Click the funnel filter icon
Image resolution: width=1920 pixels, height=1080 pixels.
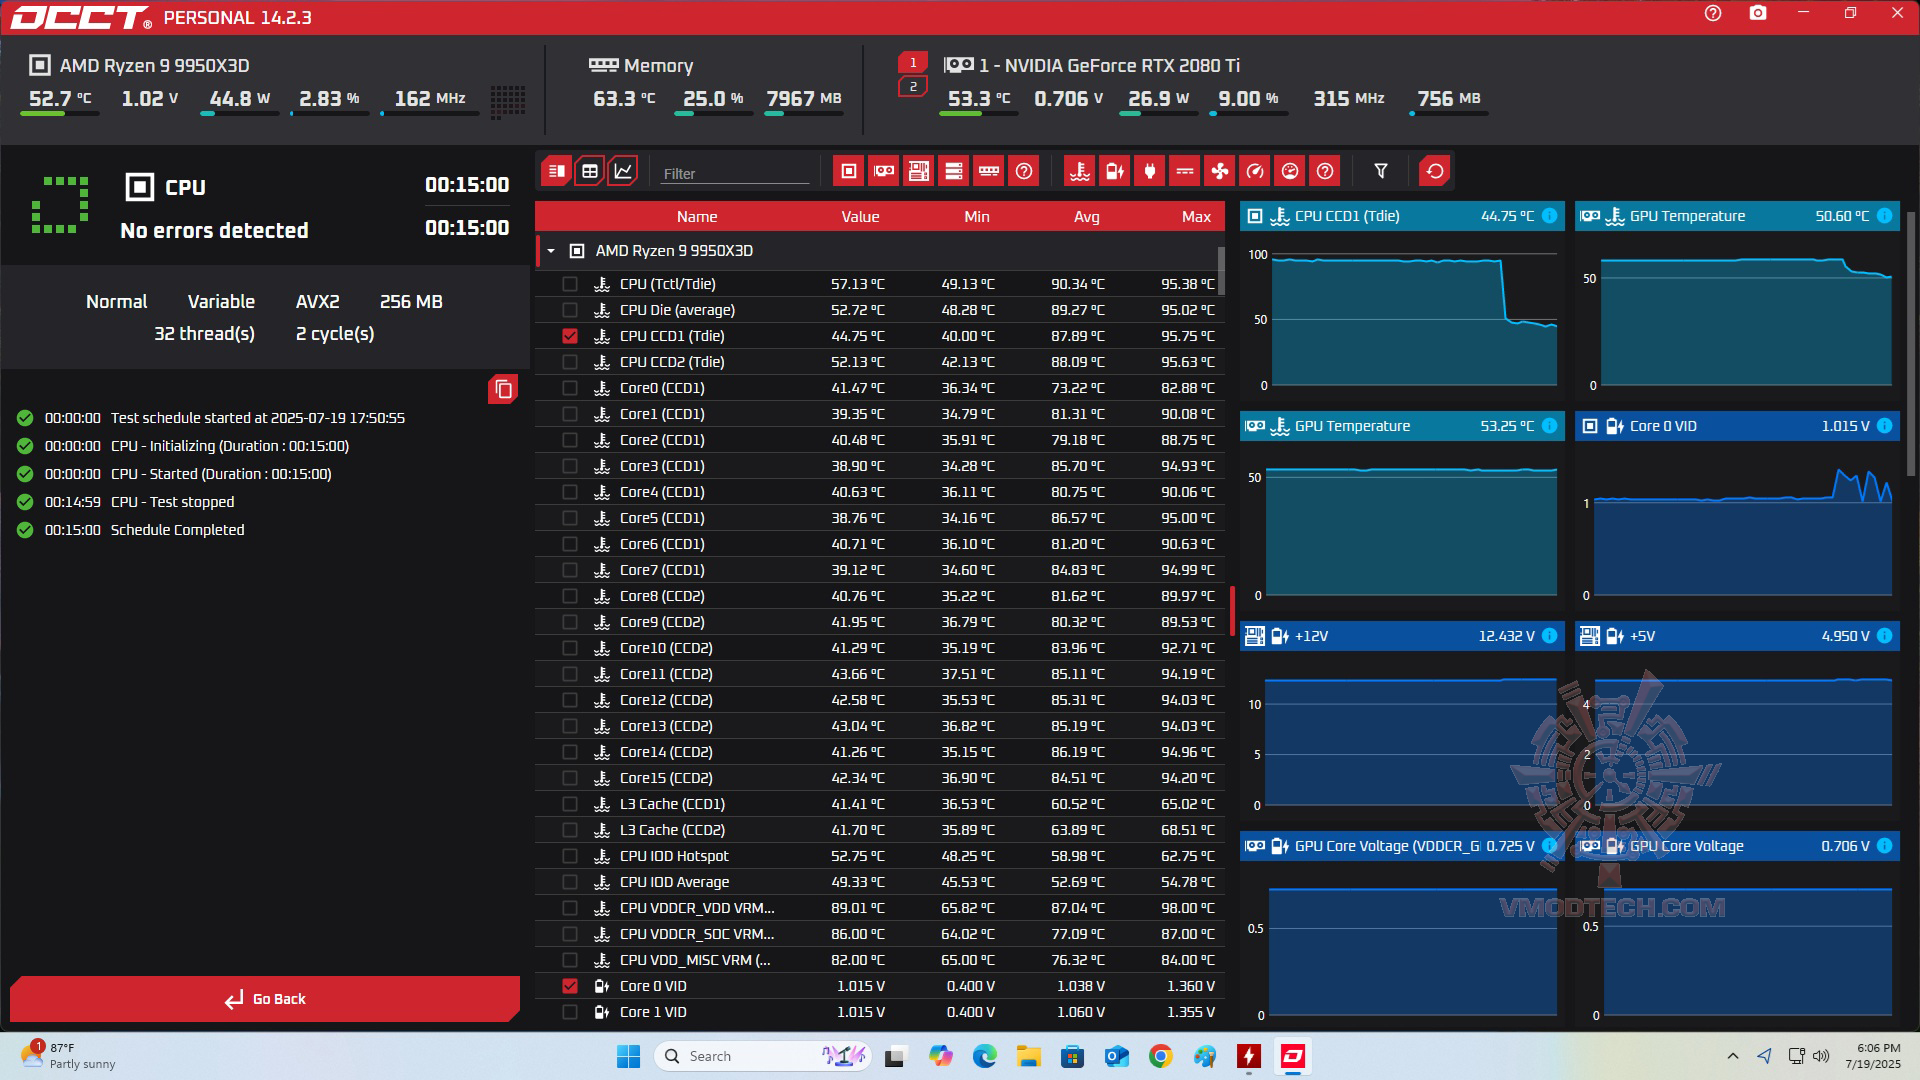1381,171
